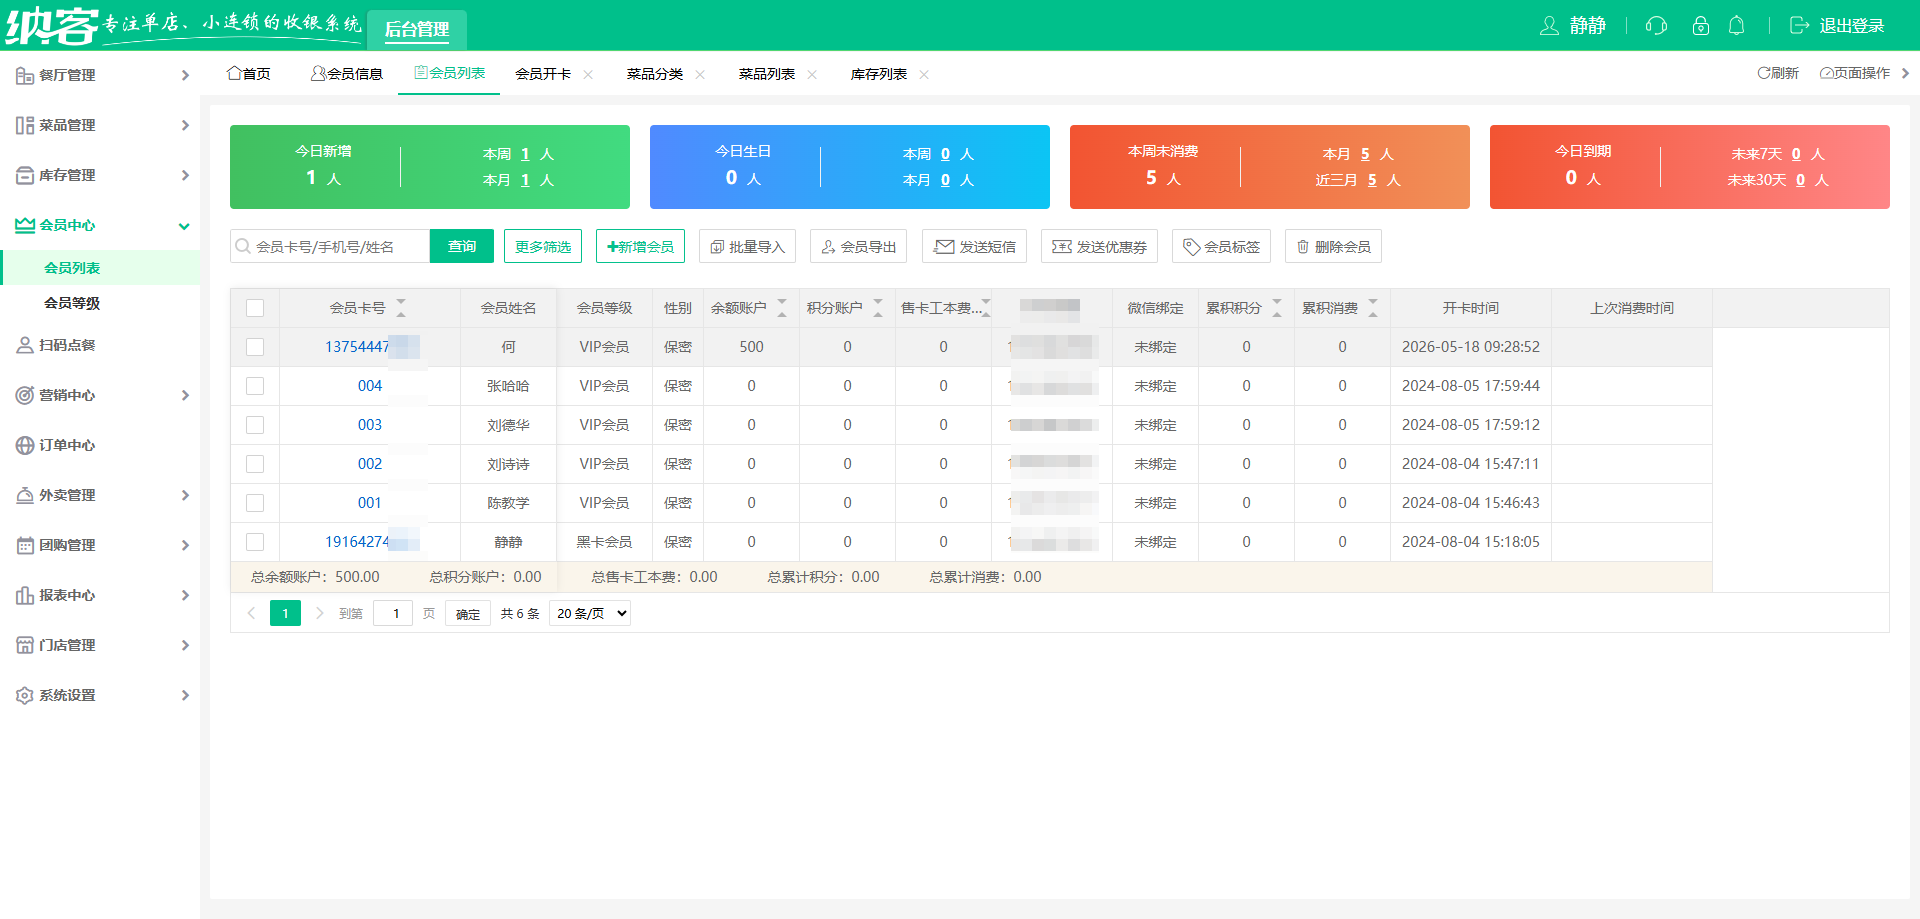Click the 报表中心 chart icon
The image size is (1920, 919).
(25, 595)
